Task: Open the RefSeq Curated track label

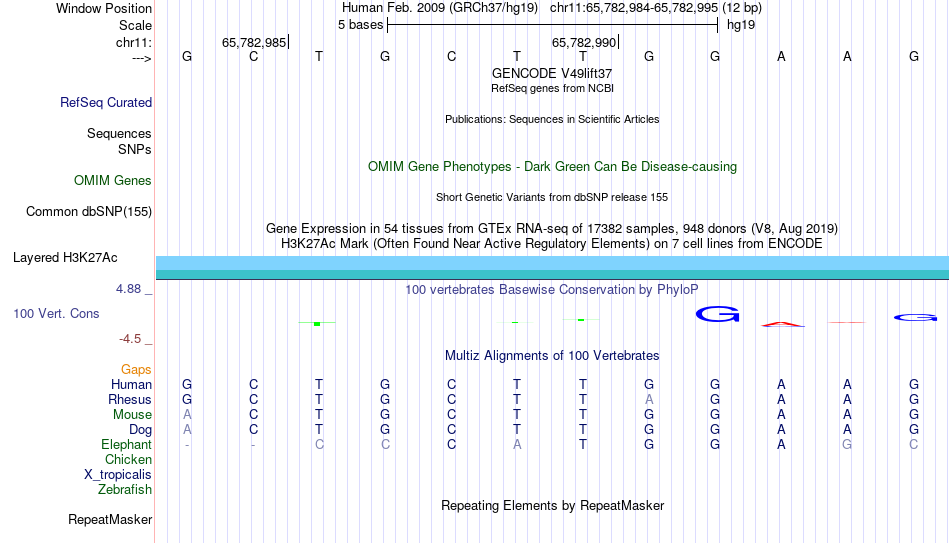Action: (106, 102)
